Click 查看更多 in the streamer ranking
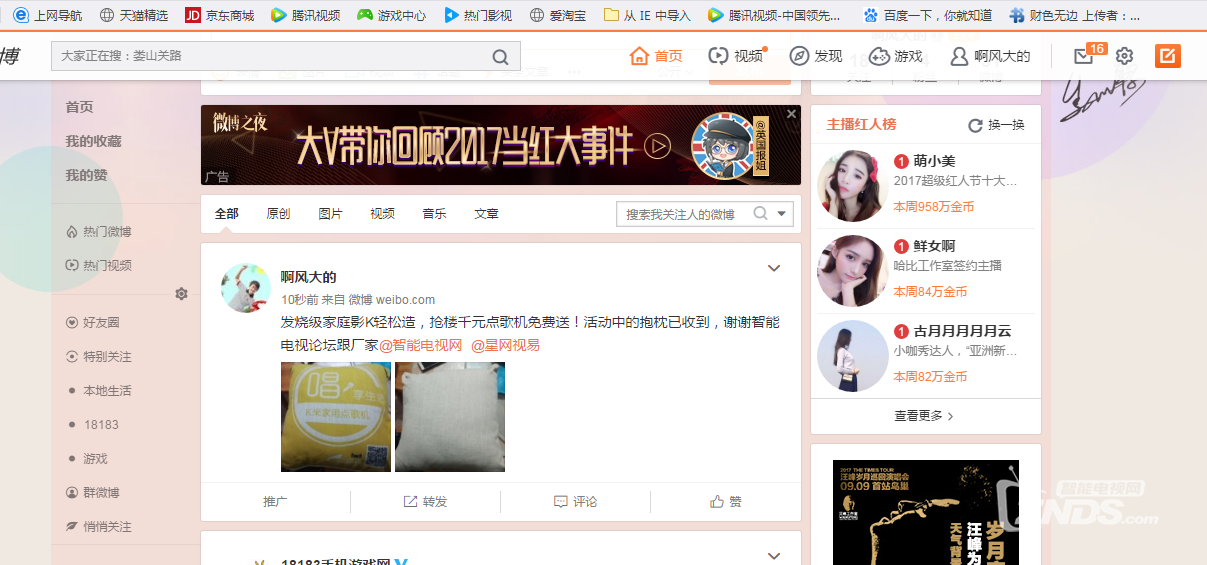 pyautogui.click(x=924, y=416)
